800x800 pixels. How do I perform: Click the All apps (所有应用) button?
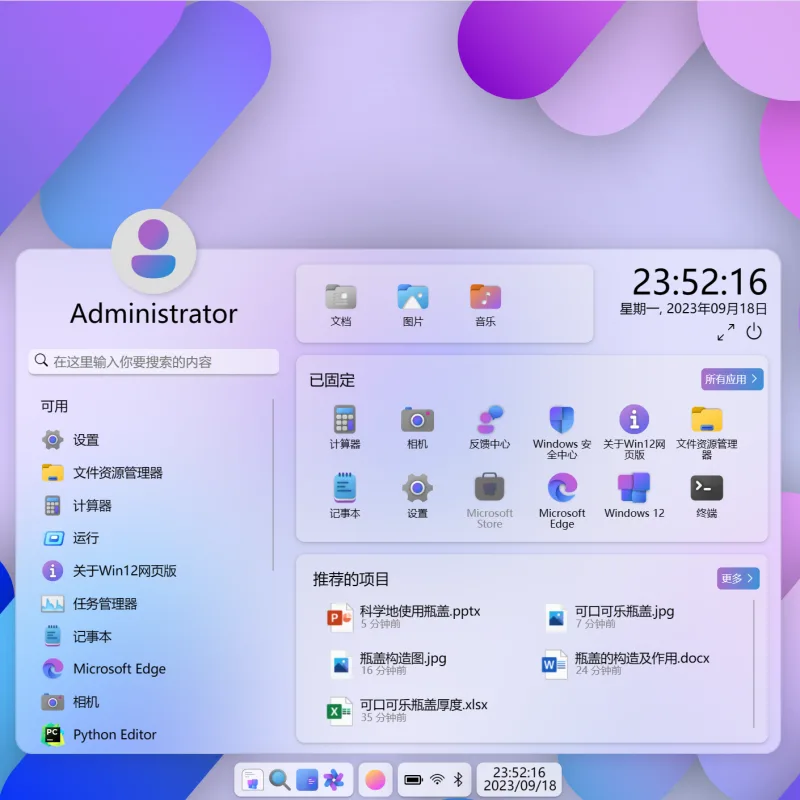click(732, 379)
